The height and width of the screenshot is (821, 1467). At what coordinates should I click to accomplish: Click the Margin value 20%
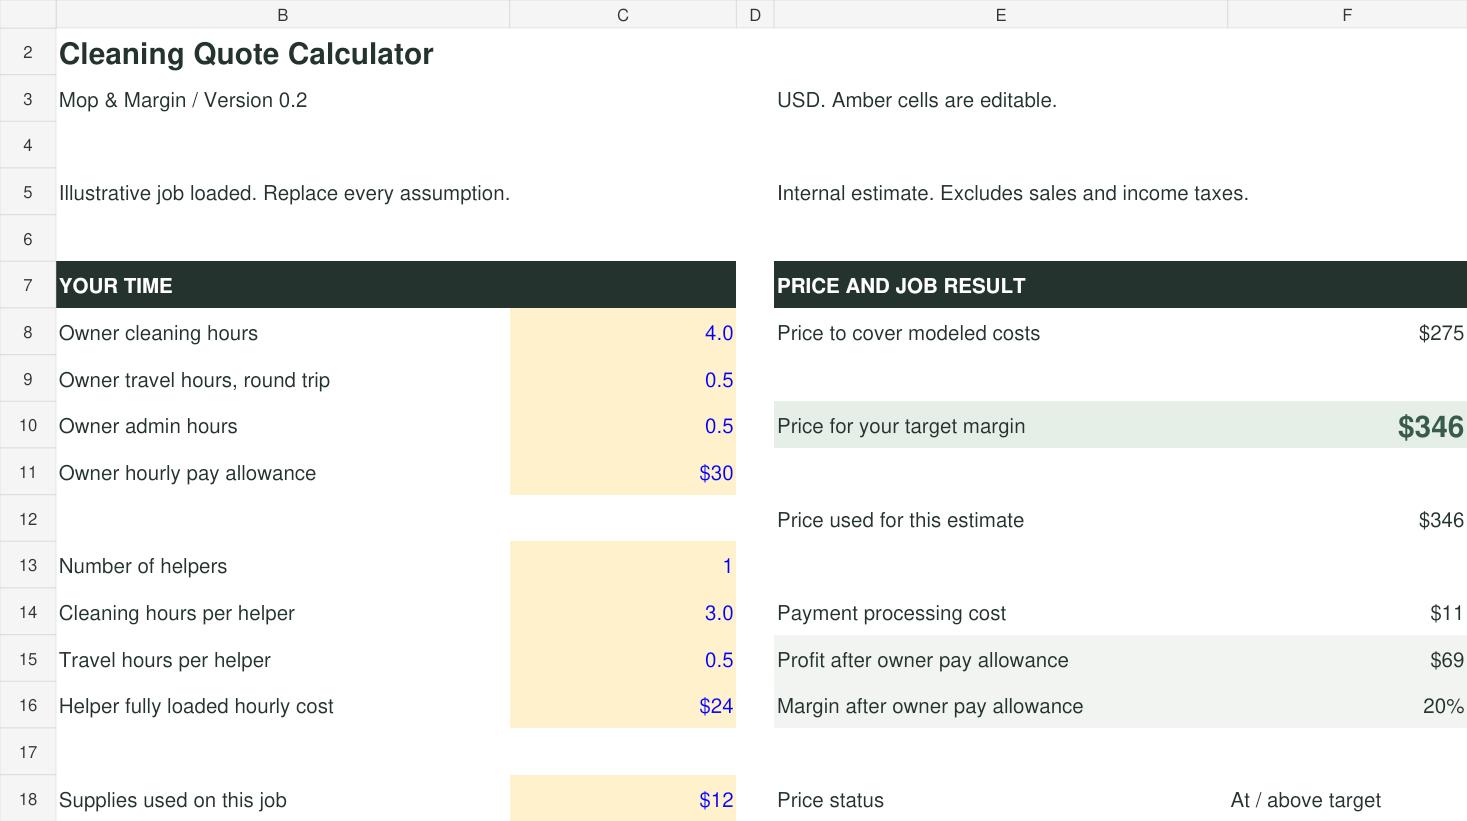pos(1347,705)
